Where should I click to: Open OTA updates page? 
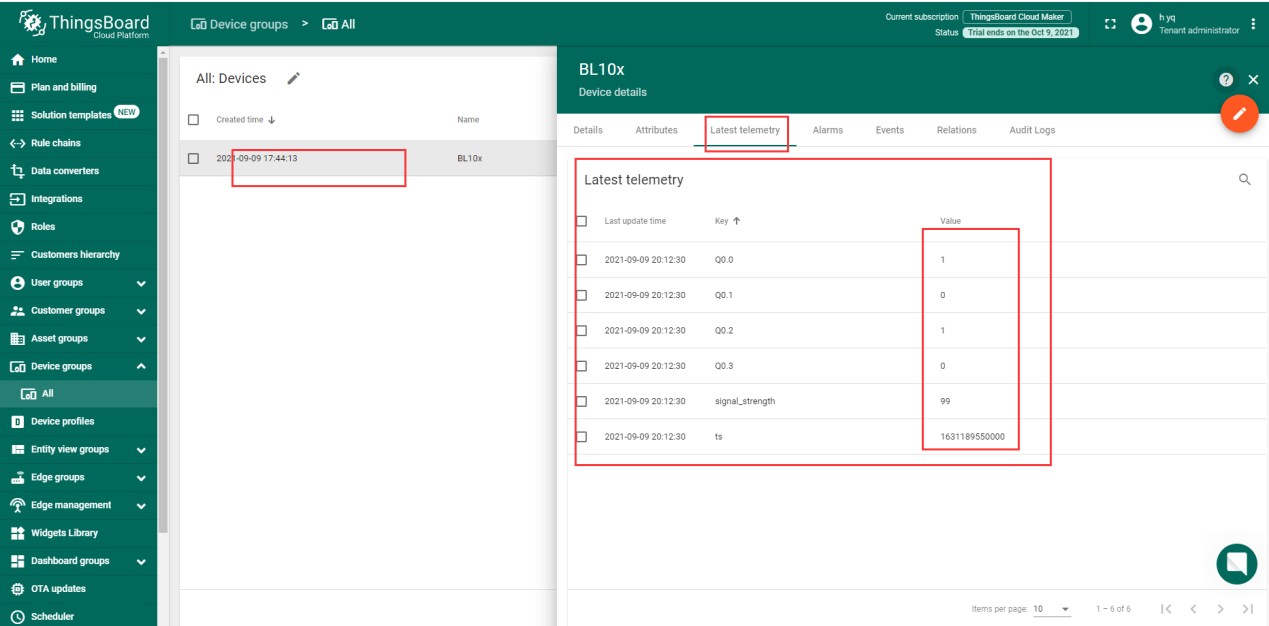point(78,589)
